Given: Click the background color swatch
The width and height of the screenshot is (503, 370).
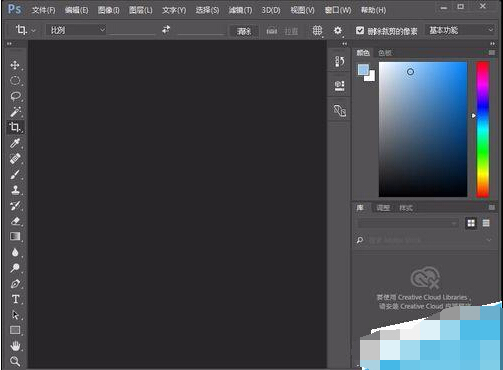Looking at the screenshot, I should tap(371, 77).
